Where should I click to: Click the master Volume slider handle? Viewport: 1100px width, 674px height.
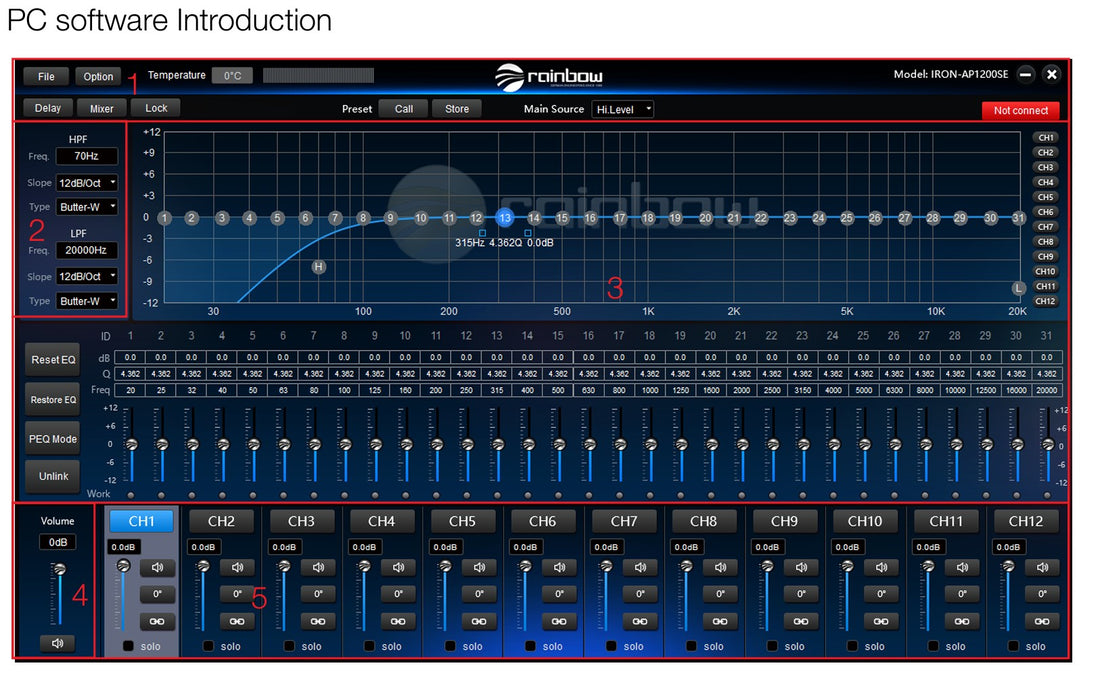59,569
